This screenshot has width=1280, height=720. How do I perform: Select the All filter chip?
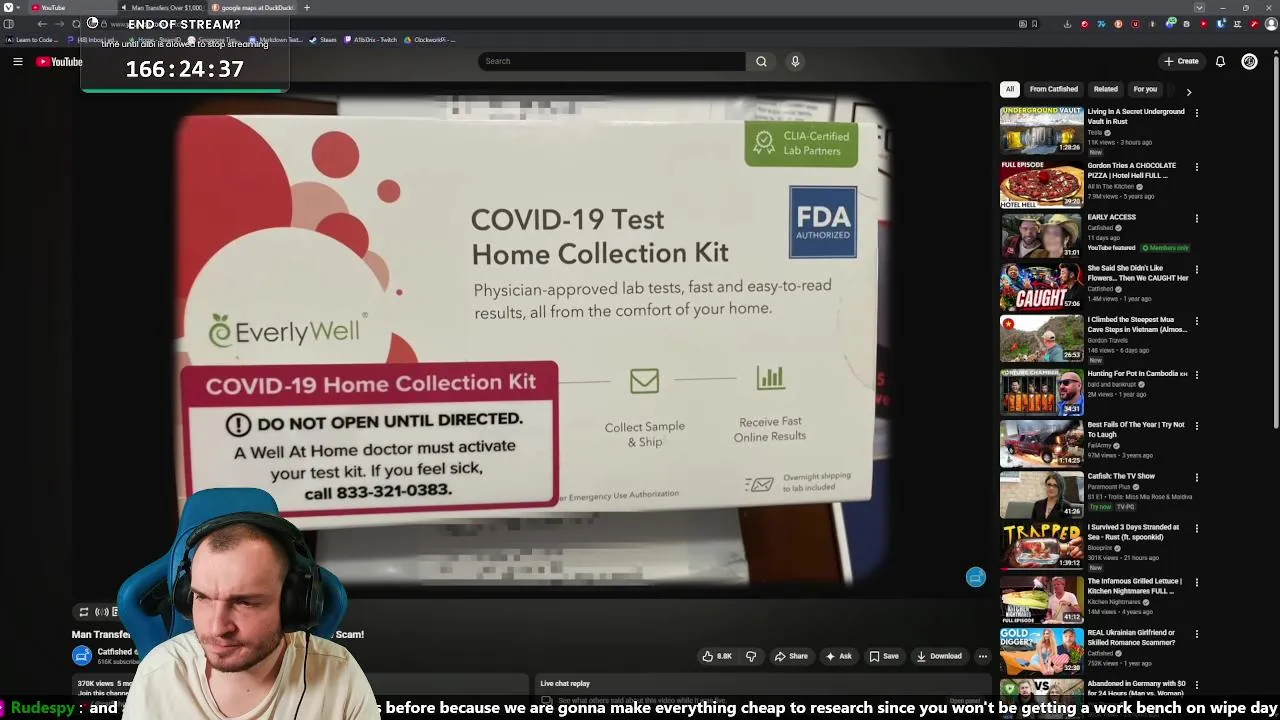tap(1010, 89)
